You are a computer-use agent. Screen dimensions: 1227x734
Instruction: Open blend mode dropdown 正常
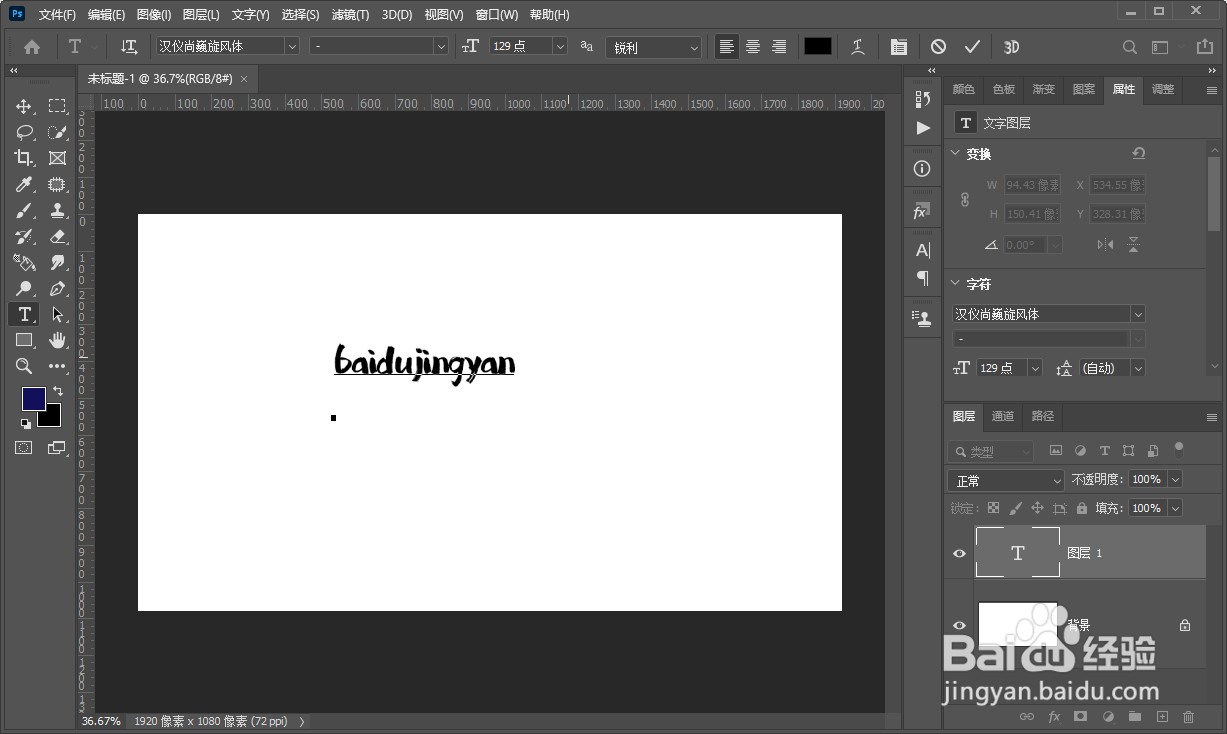coord(1006,480)
